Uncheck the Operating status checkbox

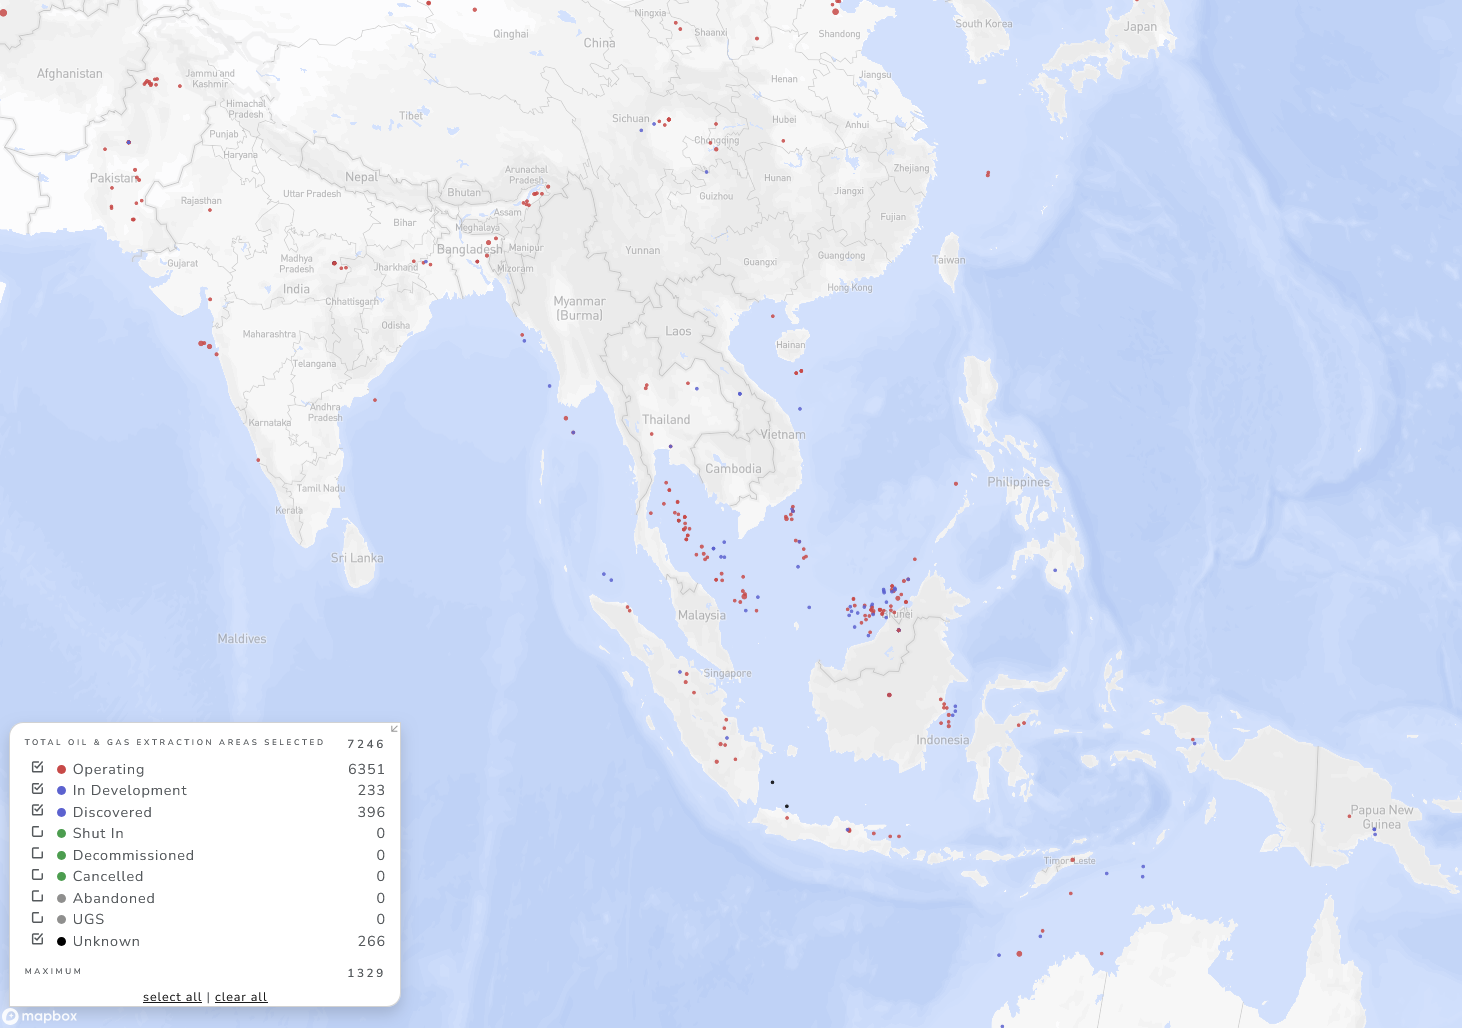click(38, 767)
